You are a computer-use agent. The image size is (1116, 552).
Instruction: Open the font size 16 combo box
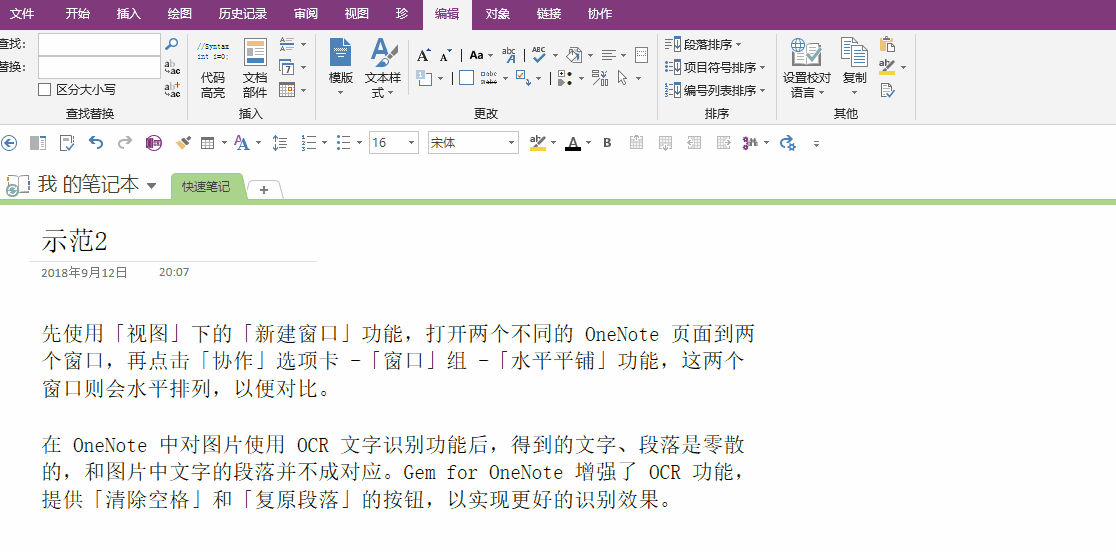[394, 143]
